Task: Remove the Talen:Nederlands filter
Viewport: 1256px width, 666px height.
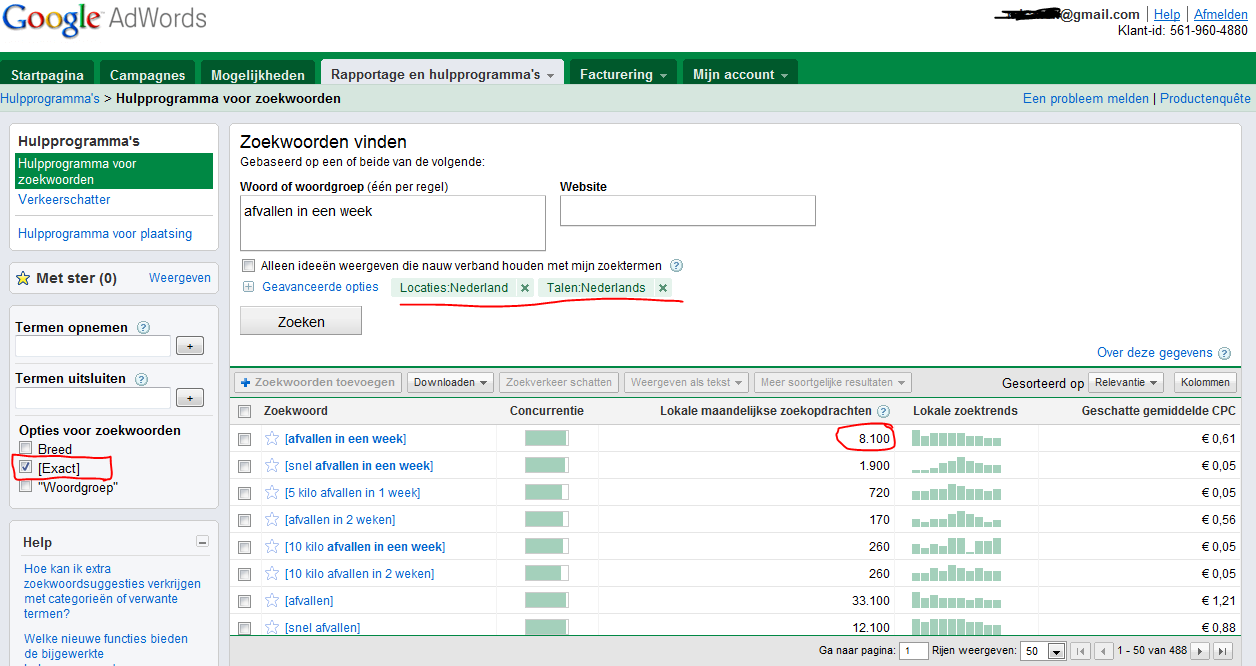Action: tap(662, 288)
